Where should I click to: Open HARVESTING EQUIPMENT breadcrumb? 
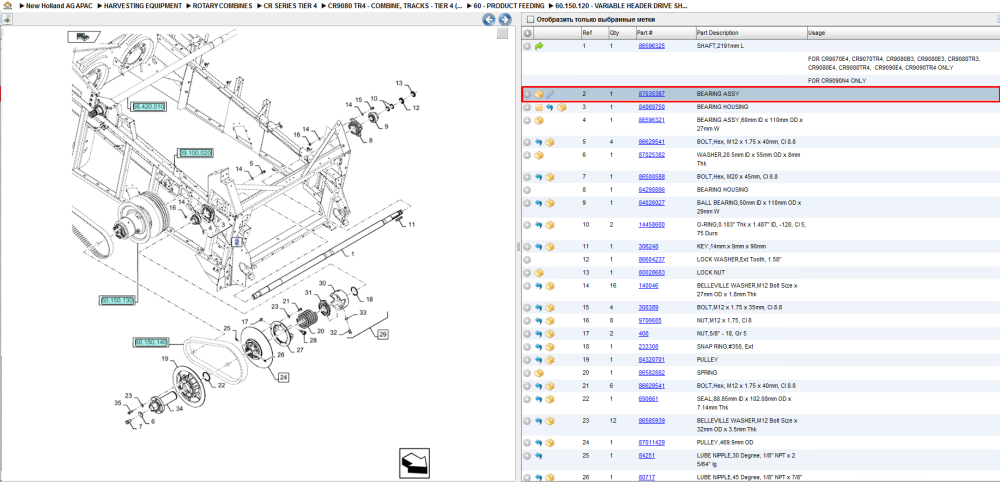143,5
